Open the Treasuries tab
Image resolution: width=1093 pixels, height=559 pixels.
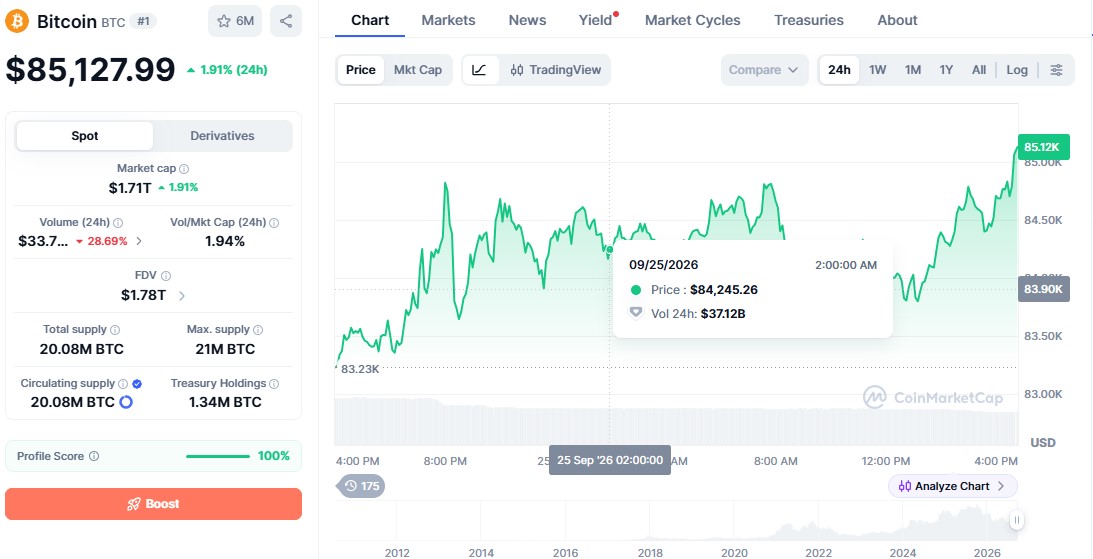tap(809, 20)
